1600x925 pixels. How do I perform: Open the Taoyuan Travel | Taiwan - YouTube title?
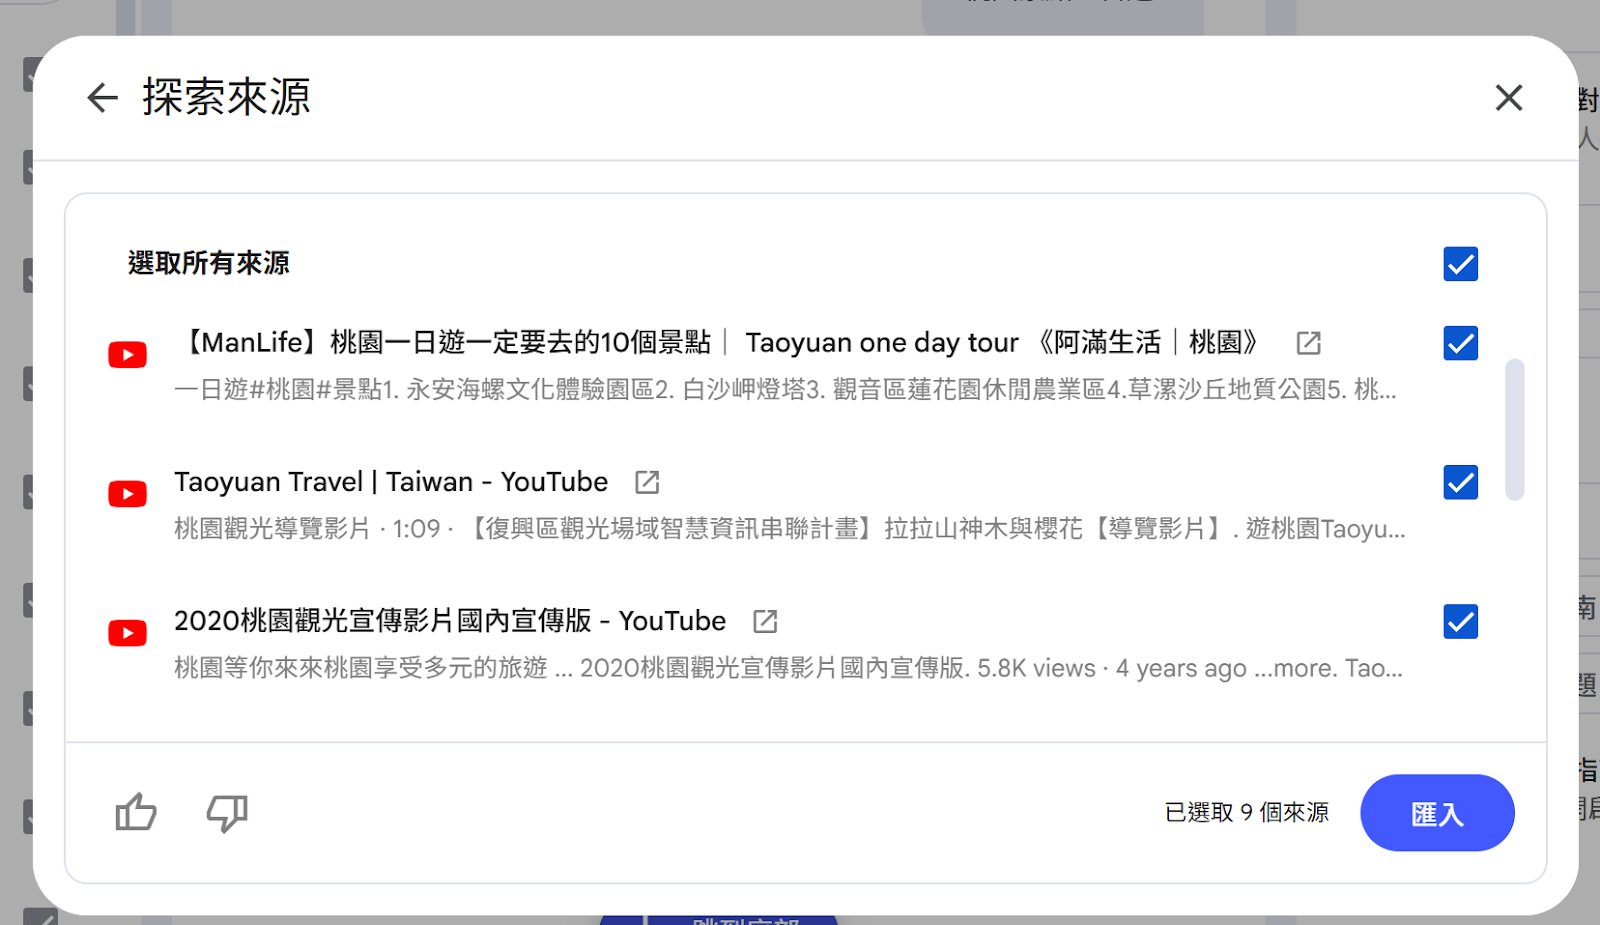click(x=391, y=482)
